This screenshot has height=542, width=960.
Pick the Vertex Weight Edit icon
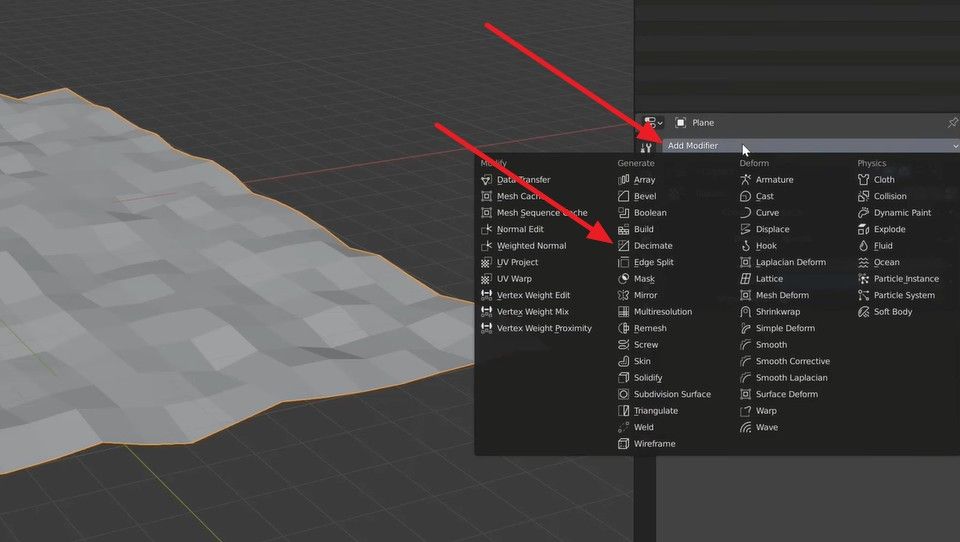[487, 295]
